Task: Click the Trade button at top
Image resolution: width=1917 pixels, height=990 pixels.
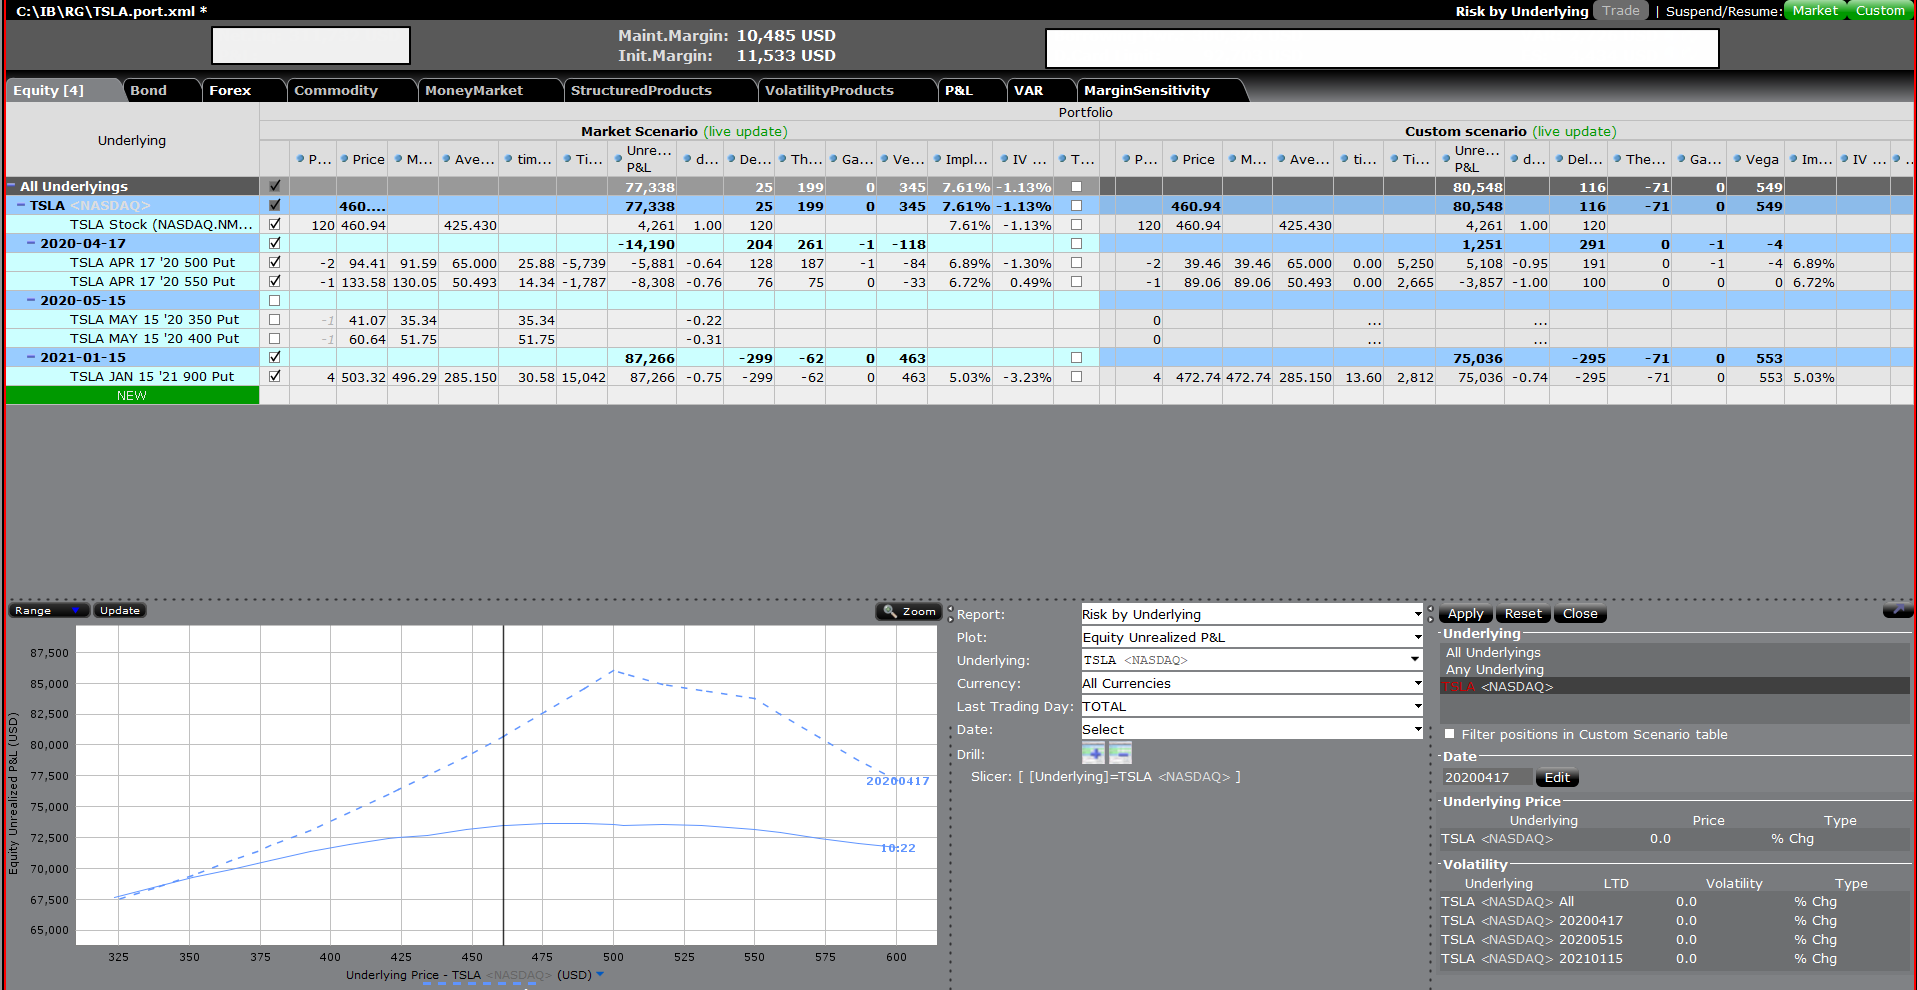Action: tap(1621, 11)
